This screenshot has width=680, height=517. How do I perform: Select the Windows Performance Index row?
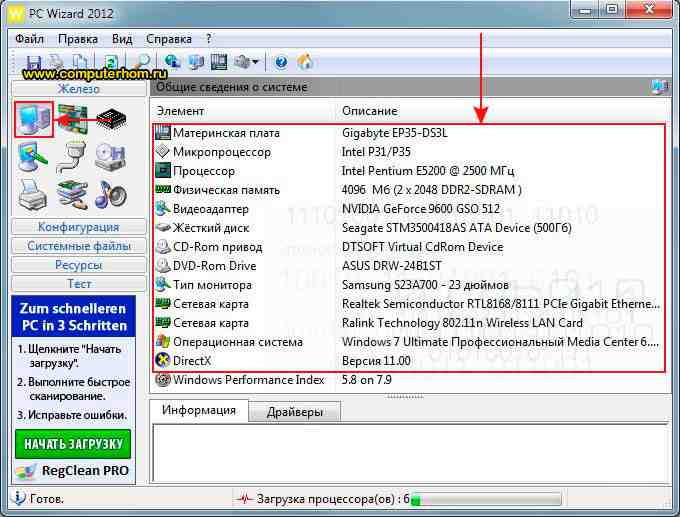(x=409, y=380)
